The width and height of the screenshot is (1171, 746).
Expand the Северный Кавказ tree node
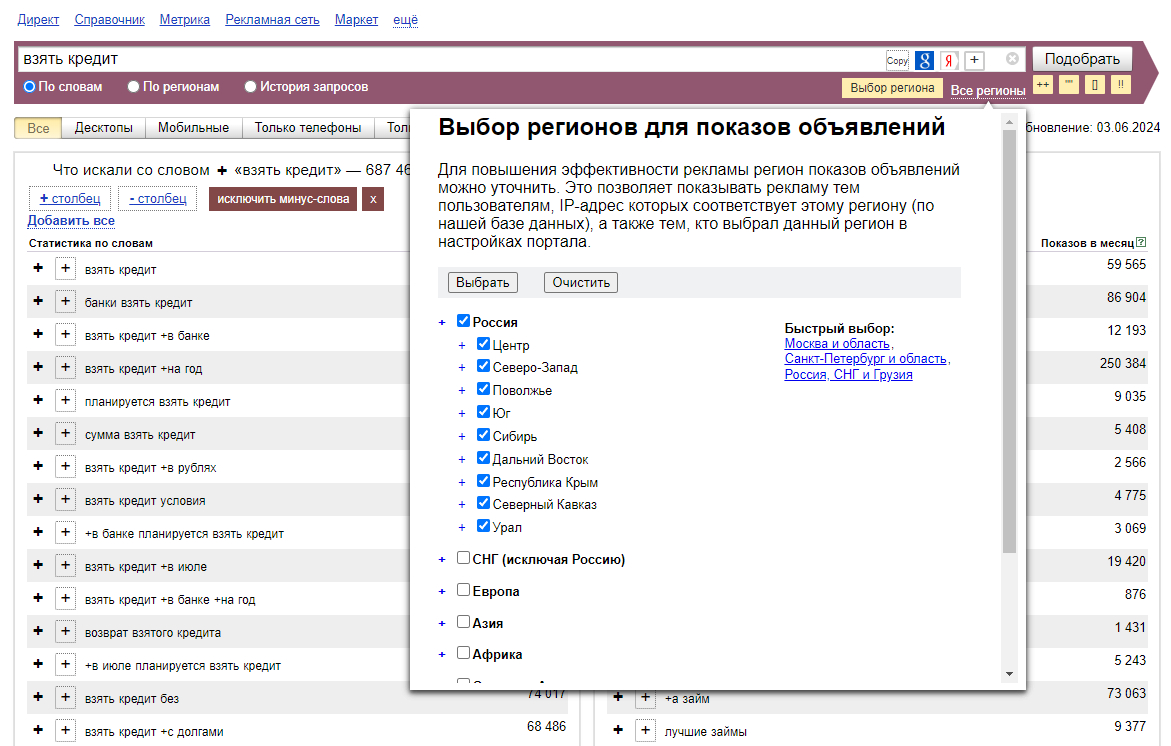[462, 505]
